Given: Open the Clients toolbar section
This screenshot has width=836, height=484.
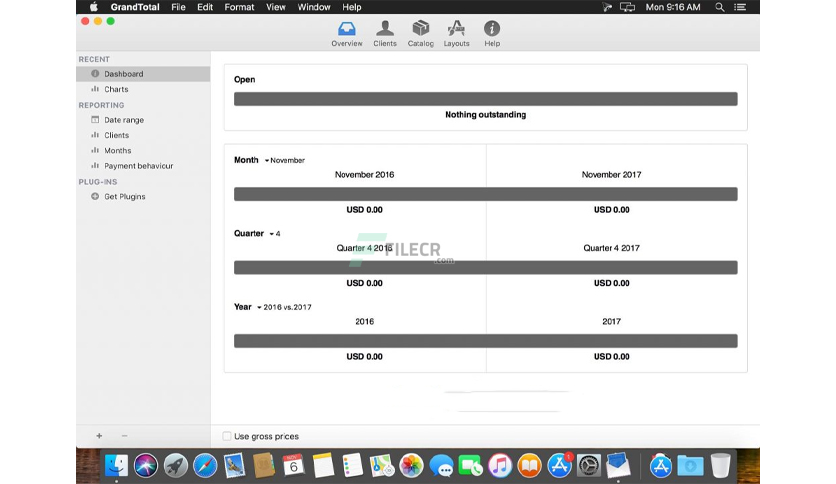Looking at the screenshot, I should [384, 34].
